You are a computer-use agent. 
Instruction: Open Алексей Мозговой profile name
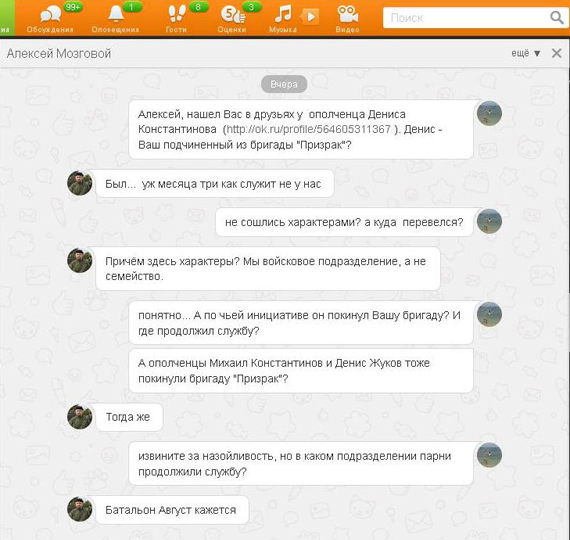click(x=59, y=53)
